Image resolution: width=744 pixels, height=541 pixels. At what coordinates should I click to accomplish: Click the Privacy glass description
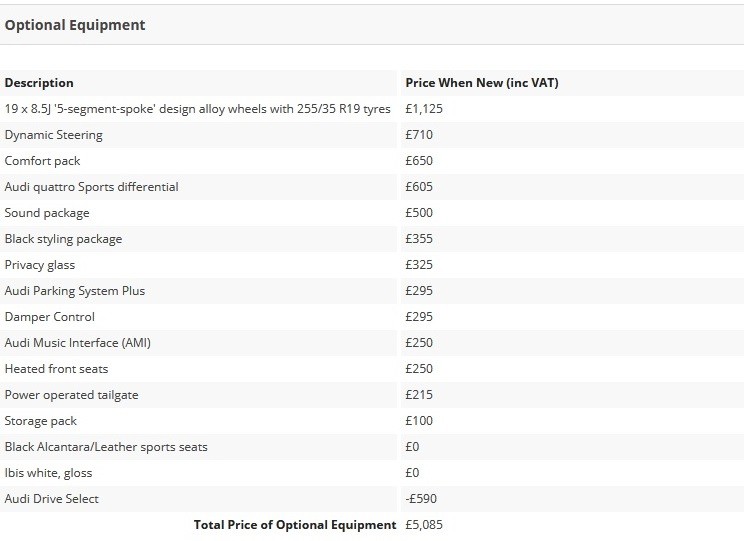pos(40,265)
